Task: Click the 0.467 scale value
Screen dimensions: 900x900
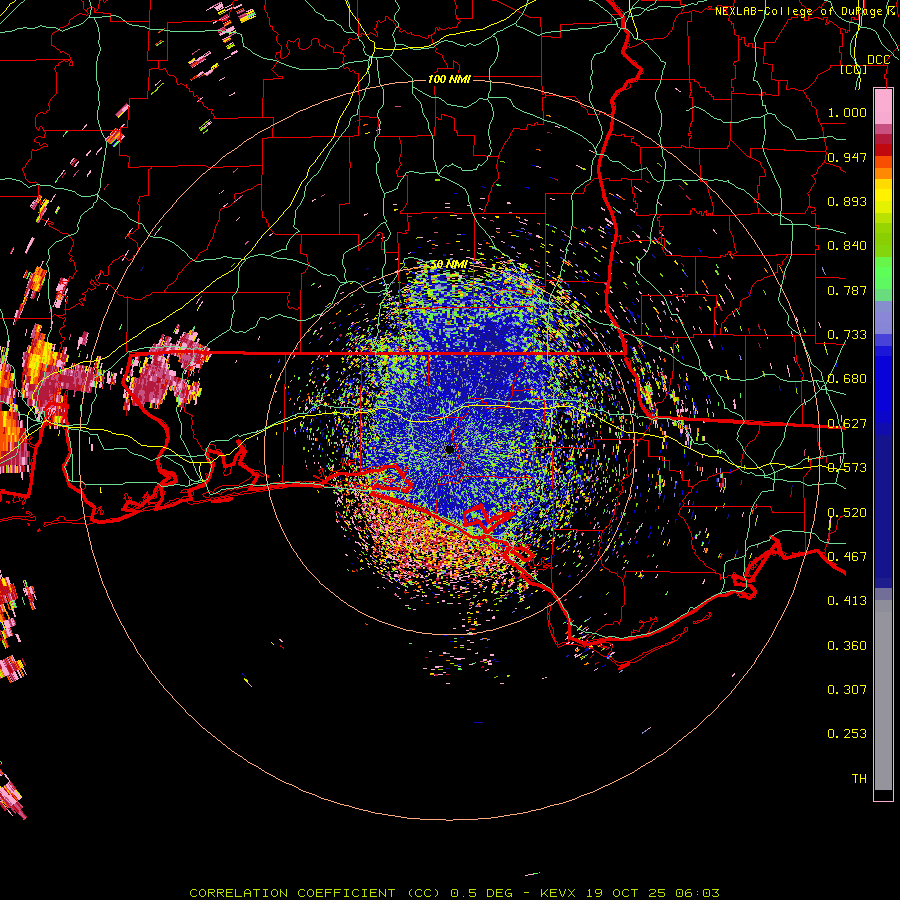Action: (847, 557)
